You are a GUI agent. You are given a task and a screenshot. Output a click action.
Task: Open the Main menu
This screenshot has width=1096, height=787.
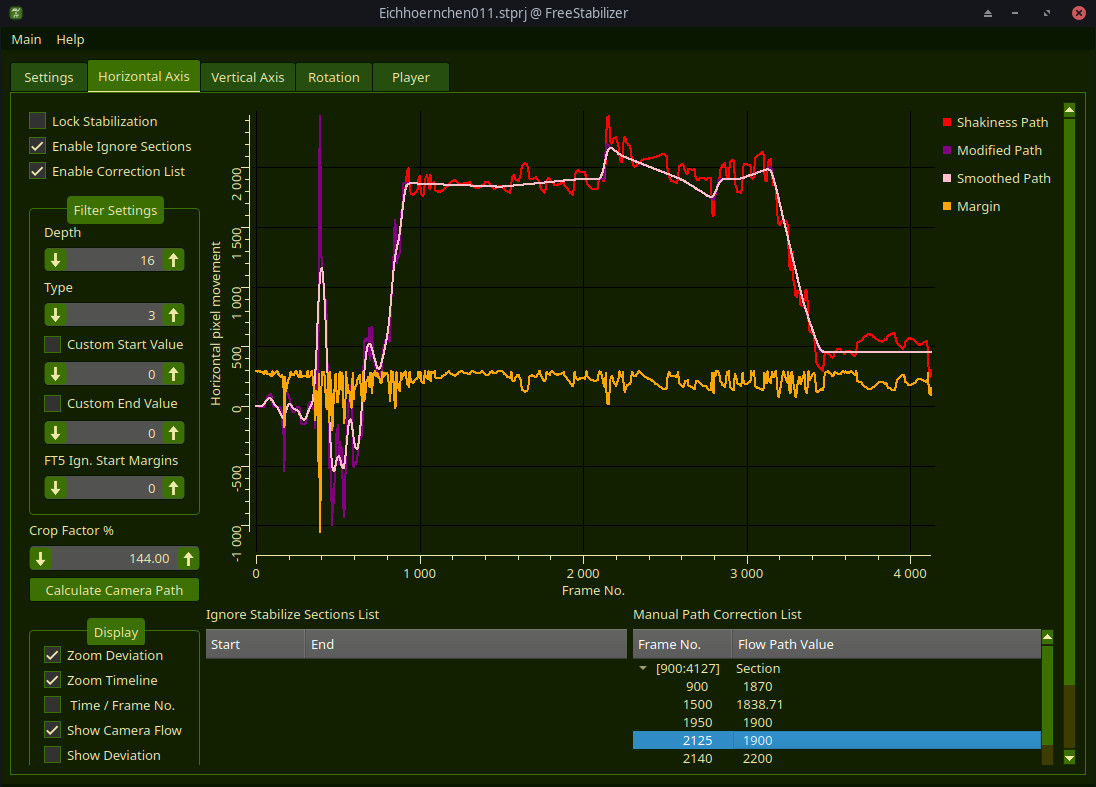tap(26, 39)
